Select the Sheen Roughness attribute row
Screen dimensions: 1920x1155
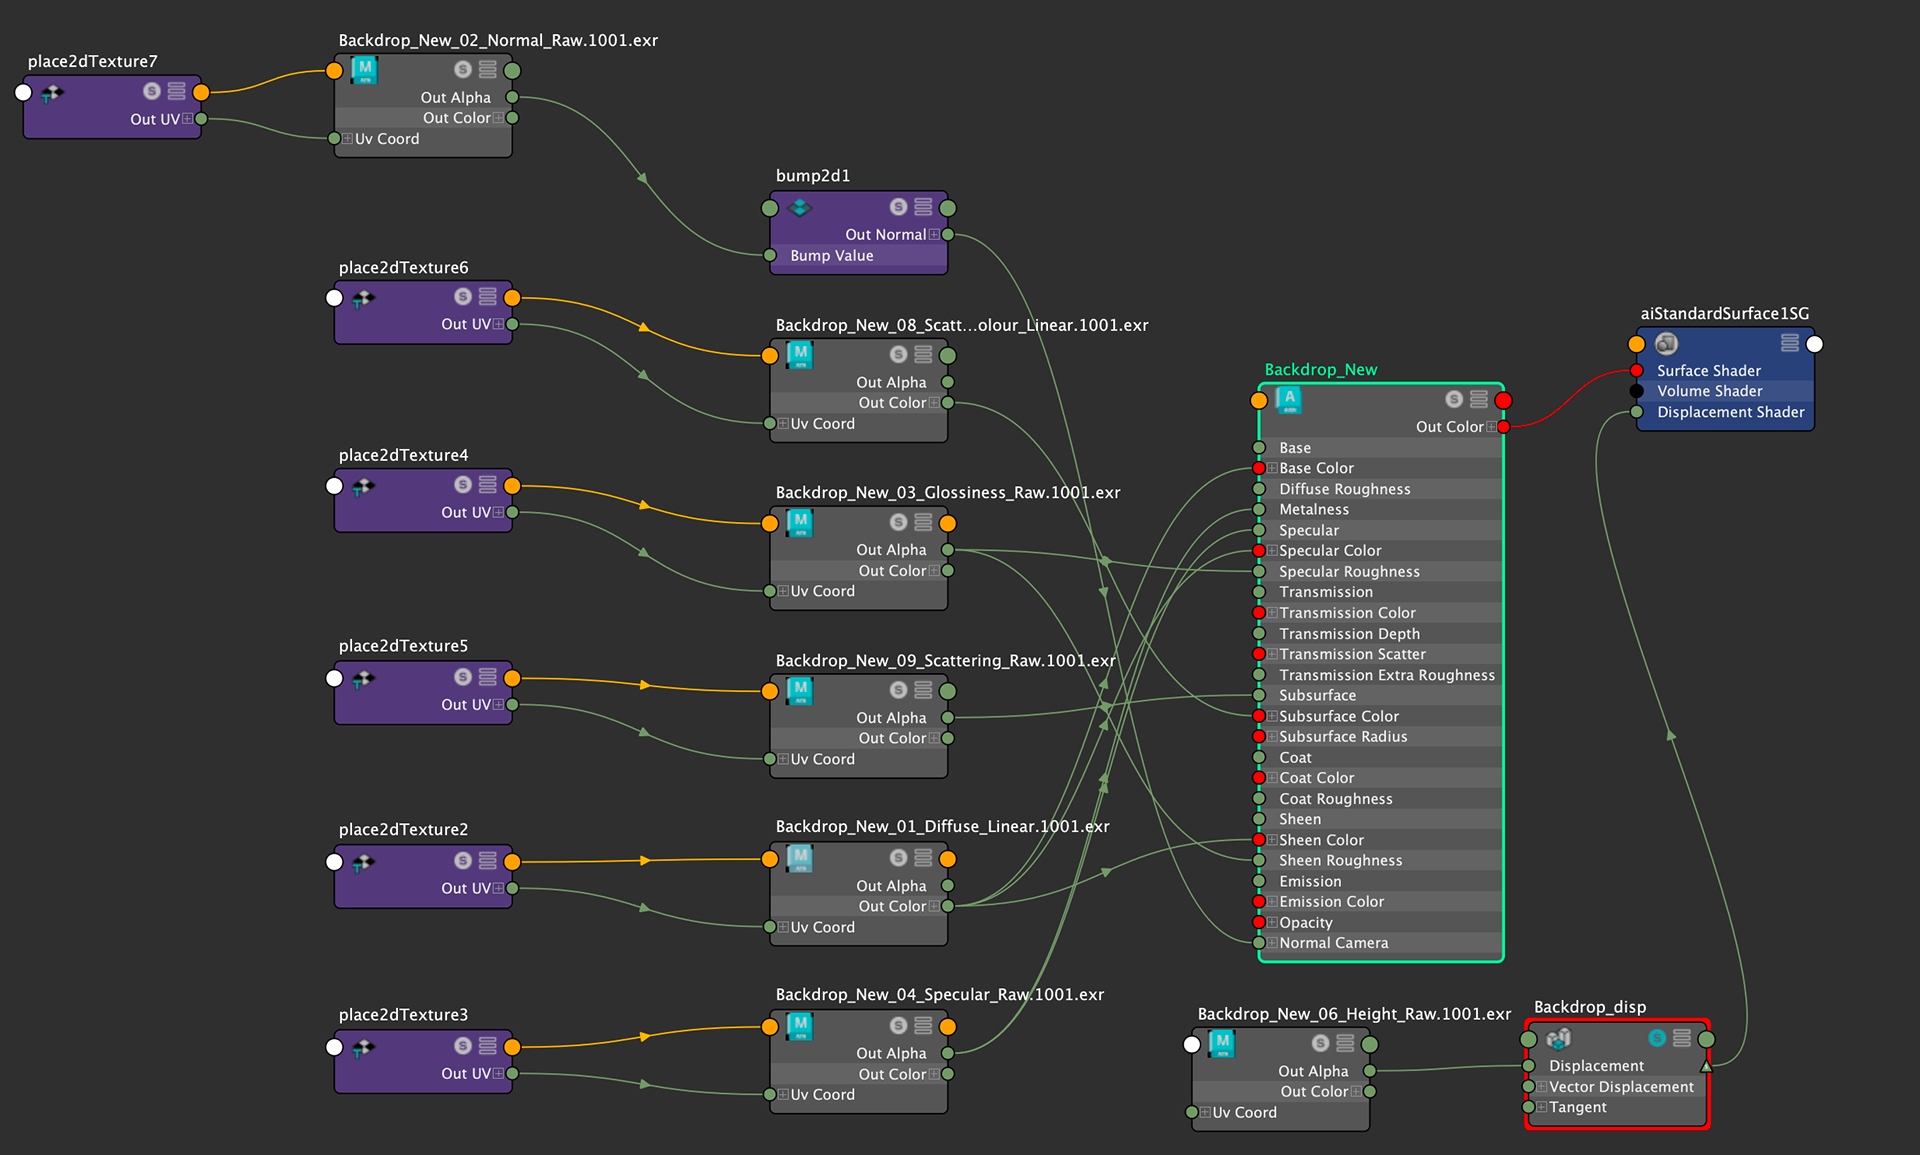click(x=1381, y=861)
